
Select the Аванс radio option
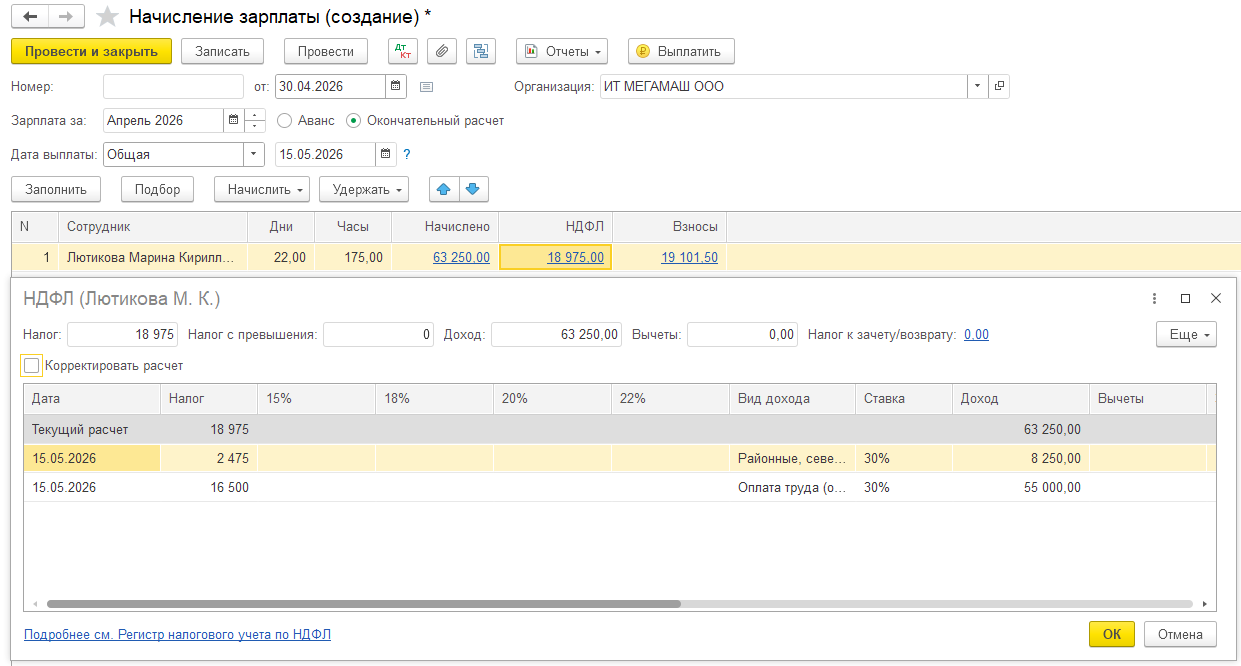pyautogui.click(x=284, y=121)
